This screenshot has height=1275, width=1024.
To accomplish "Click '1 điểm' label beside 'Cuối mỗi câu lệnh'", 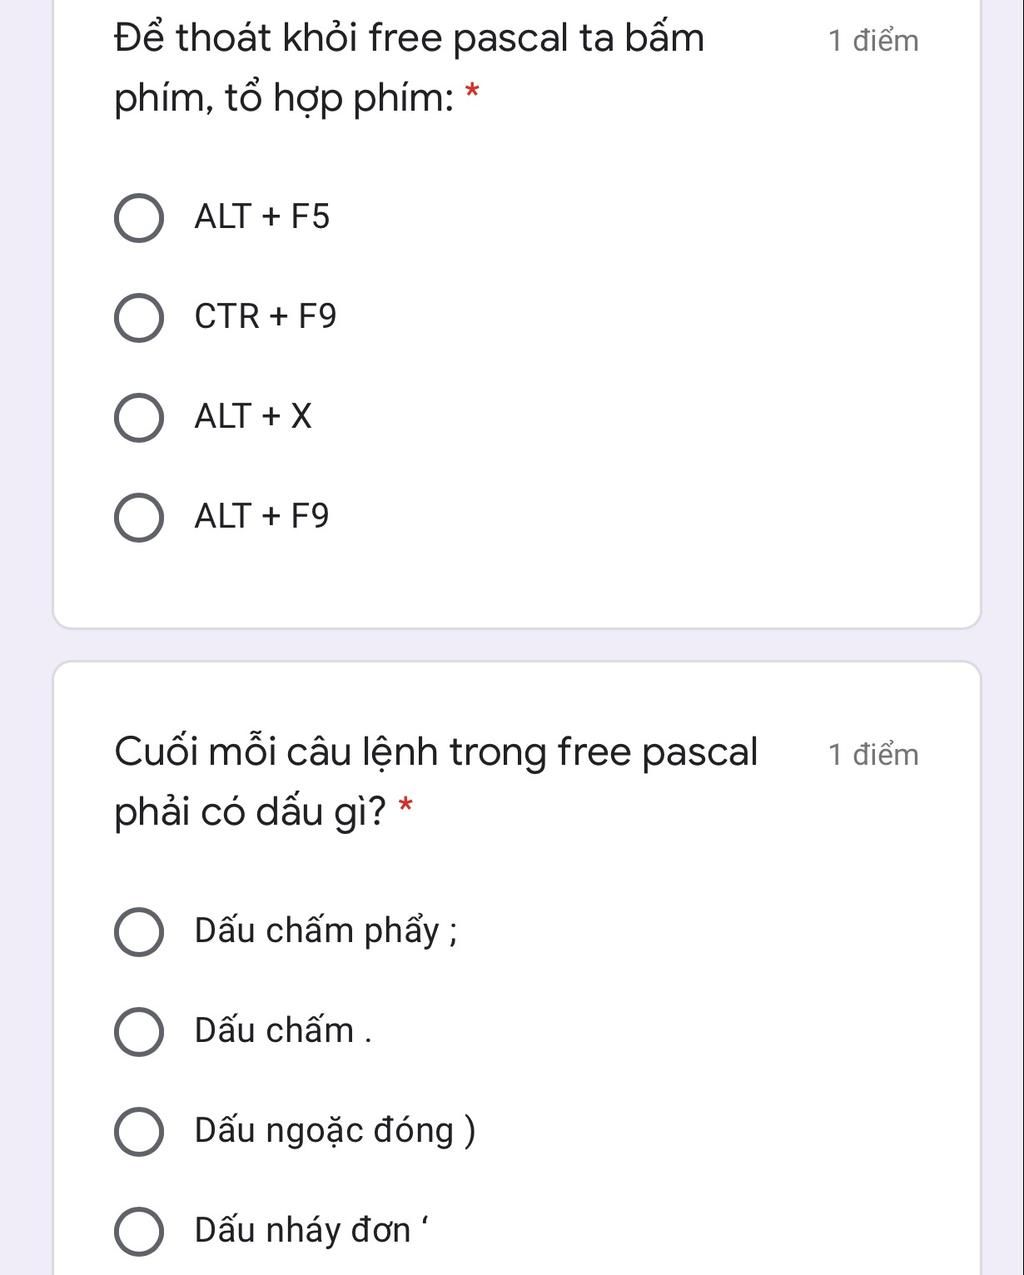I will [873, 754].
